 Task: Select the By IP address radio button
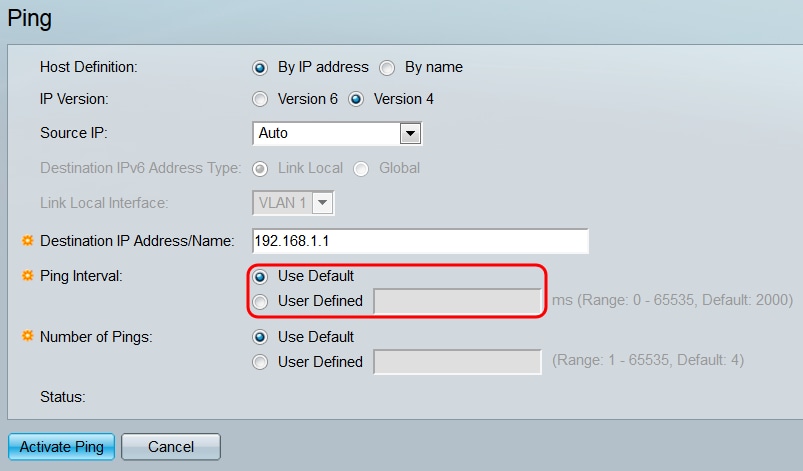point(260,68)
